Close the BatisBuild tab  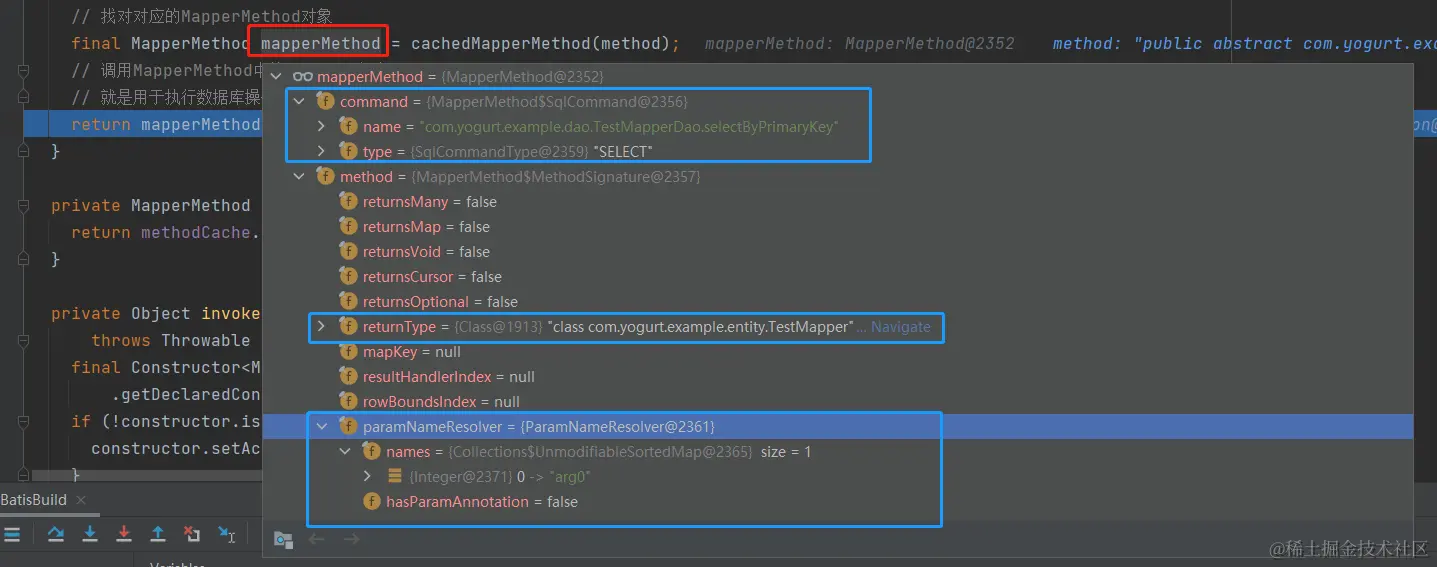click(x=81, y=500)
